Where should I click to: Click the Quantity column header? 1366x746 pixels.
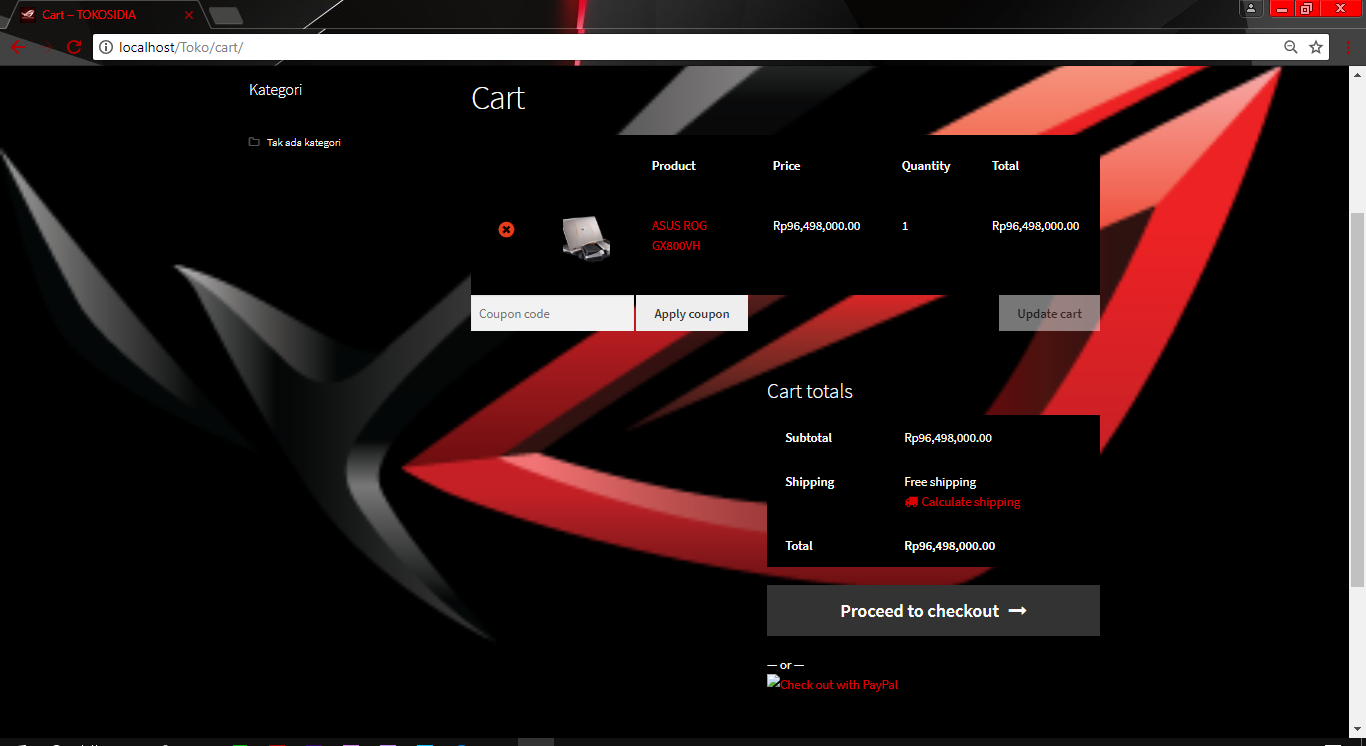[926, 166]
